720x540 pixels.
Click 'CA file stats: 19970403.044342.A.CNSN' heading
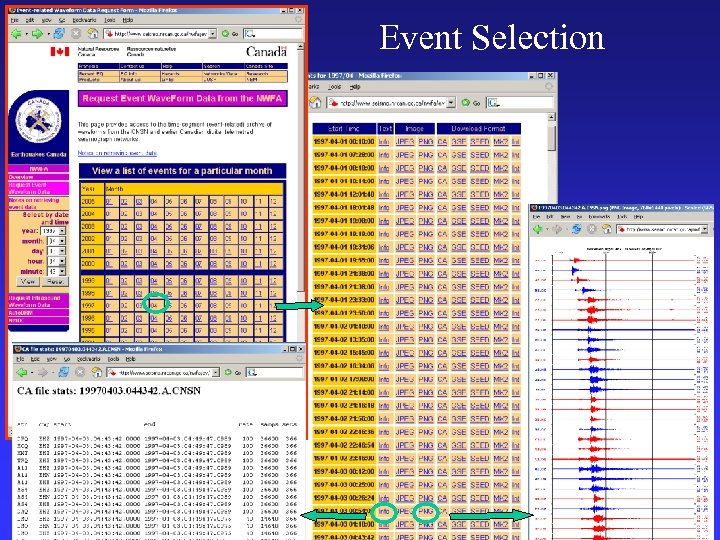tap(109, 391)
